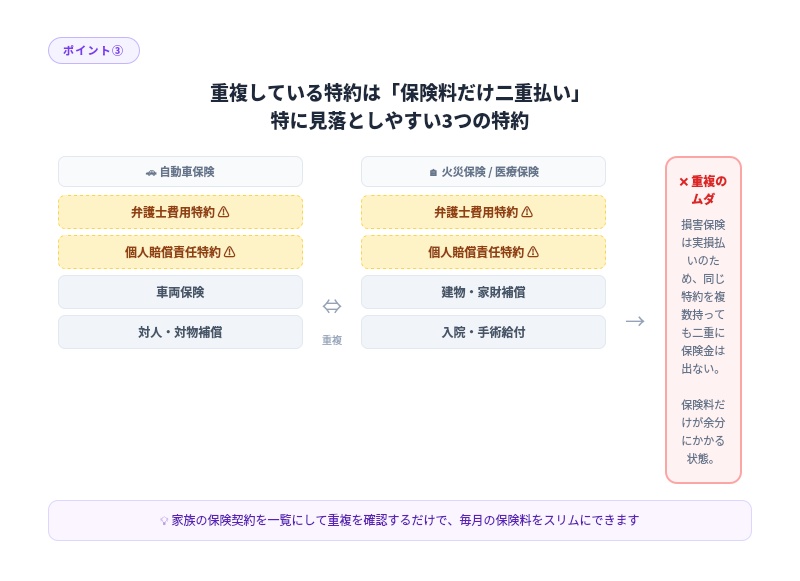Image resolution: width=800 pixels, height=581 pixels.
Task: Choose the 対人・対物補償 box
Action: [180, 332]
